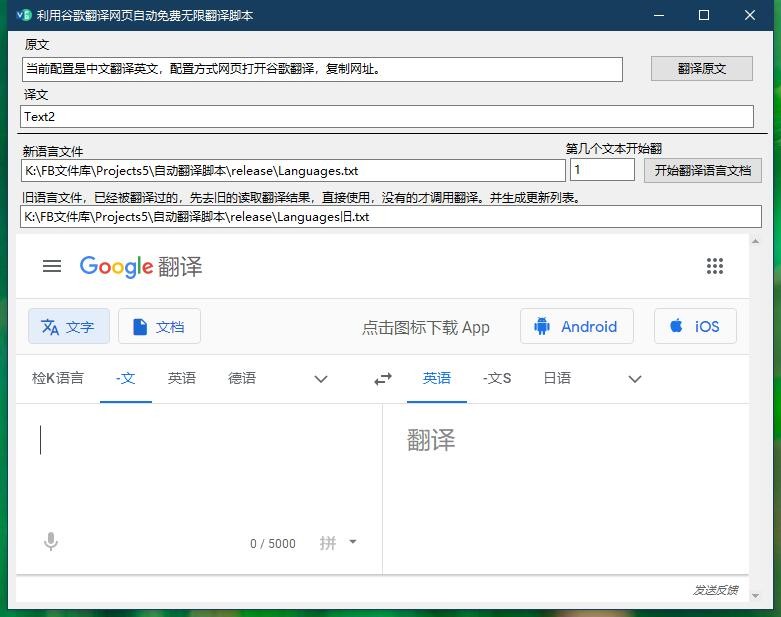The height and width of the screenshot is (617, 781).
Task: Click the 翻译原文 button
Action: tap(701, 68)
